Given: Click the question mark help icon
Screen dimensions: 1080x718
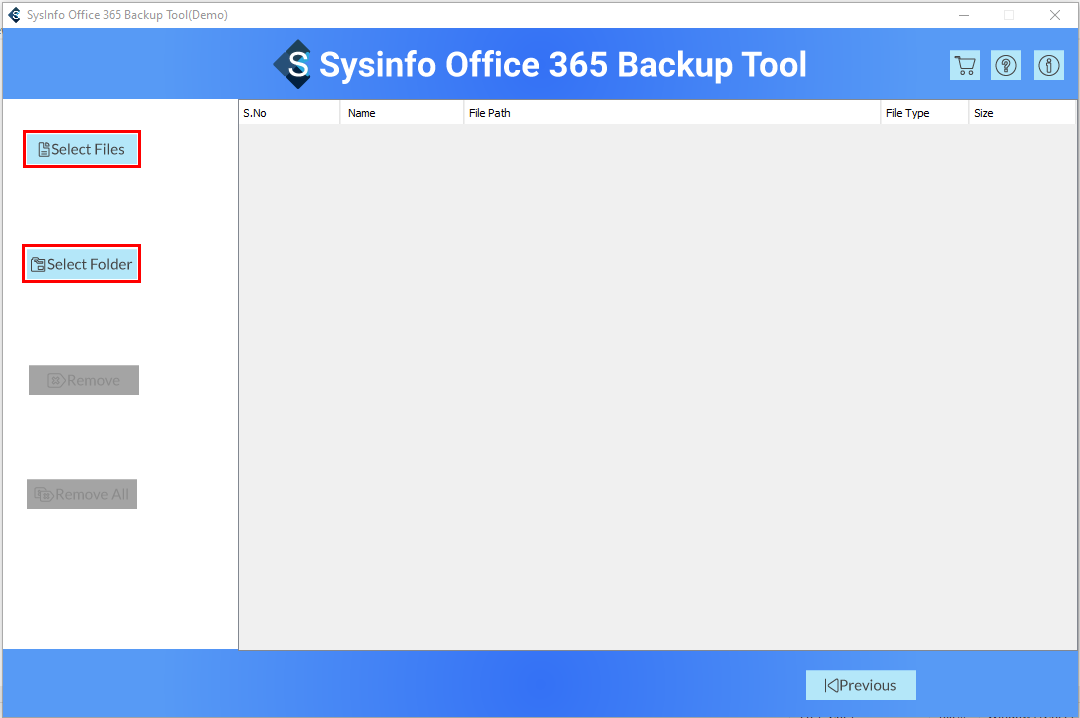Looking at the screenshot, I should tap(1006, 65).
